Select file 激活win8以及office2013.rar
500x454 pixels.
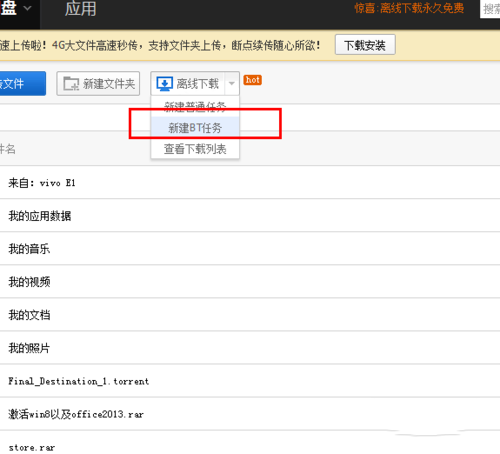pos(76,414)
